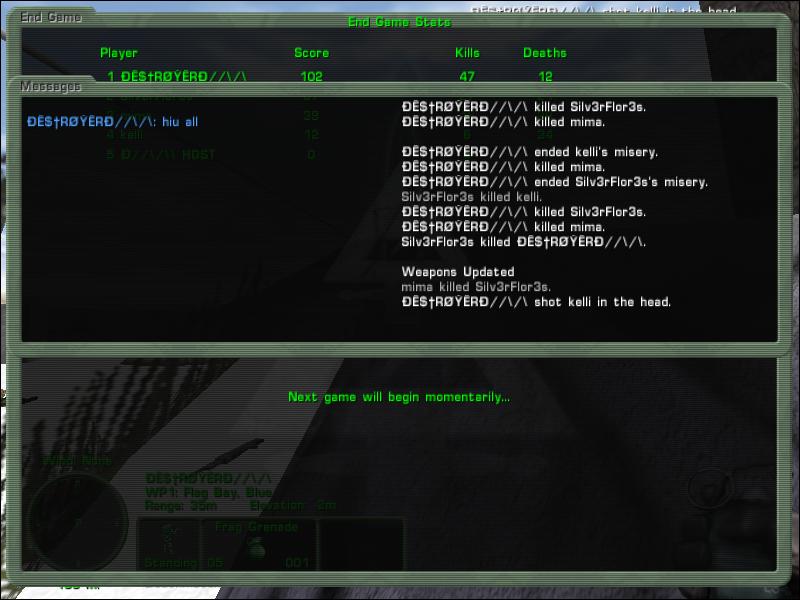Select the blue chat message 'hiu all'
Viewport: 800px width, 600px height.
pos(112,122)
